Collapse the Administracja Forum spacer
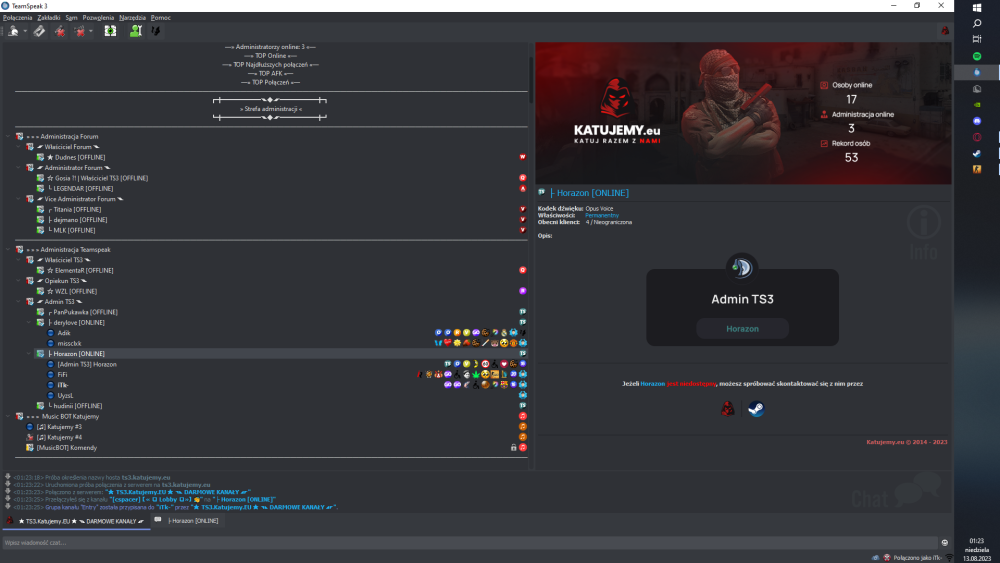This screenshot has height=563, width=1000. pyautogui.click(x=8, y=136)
